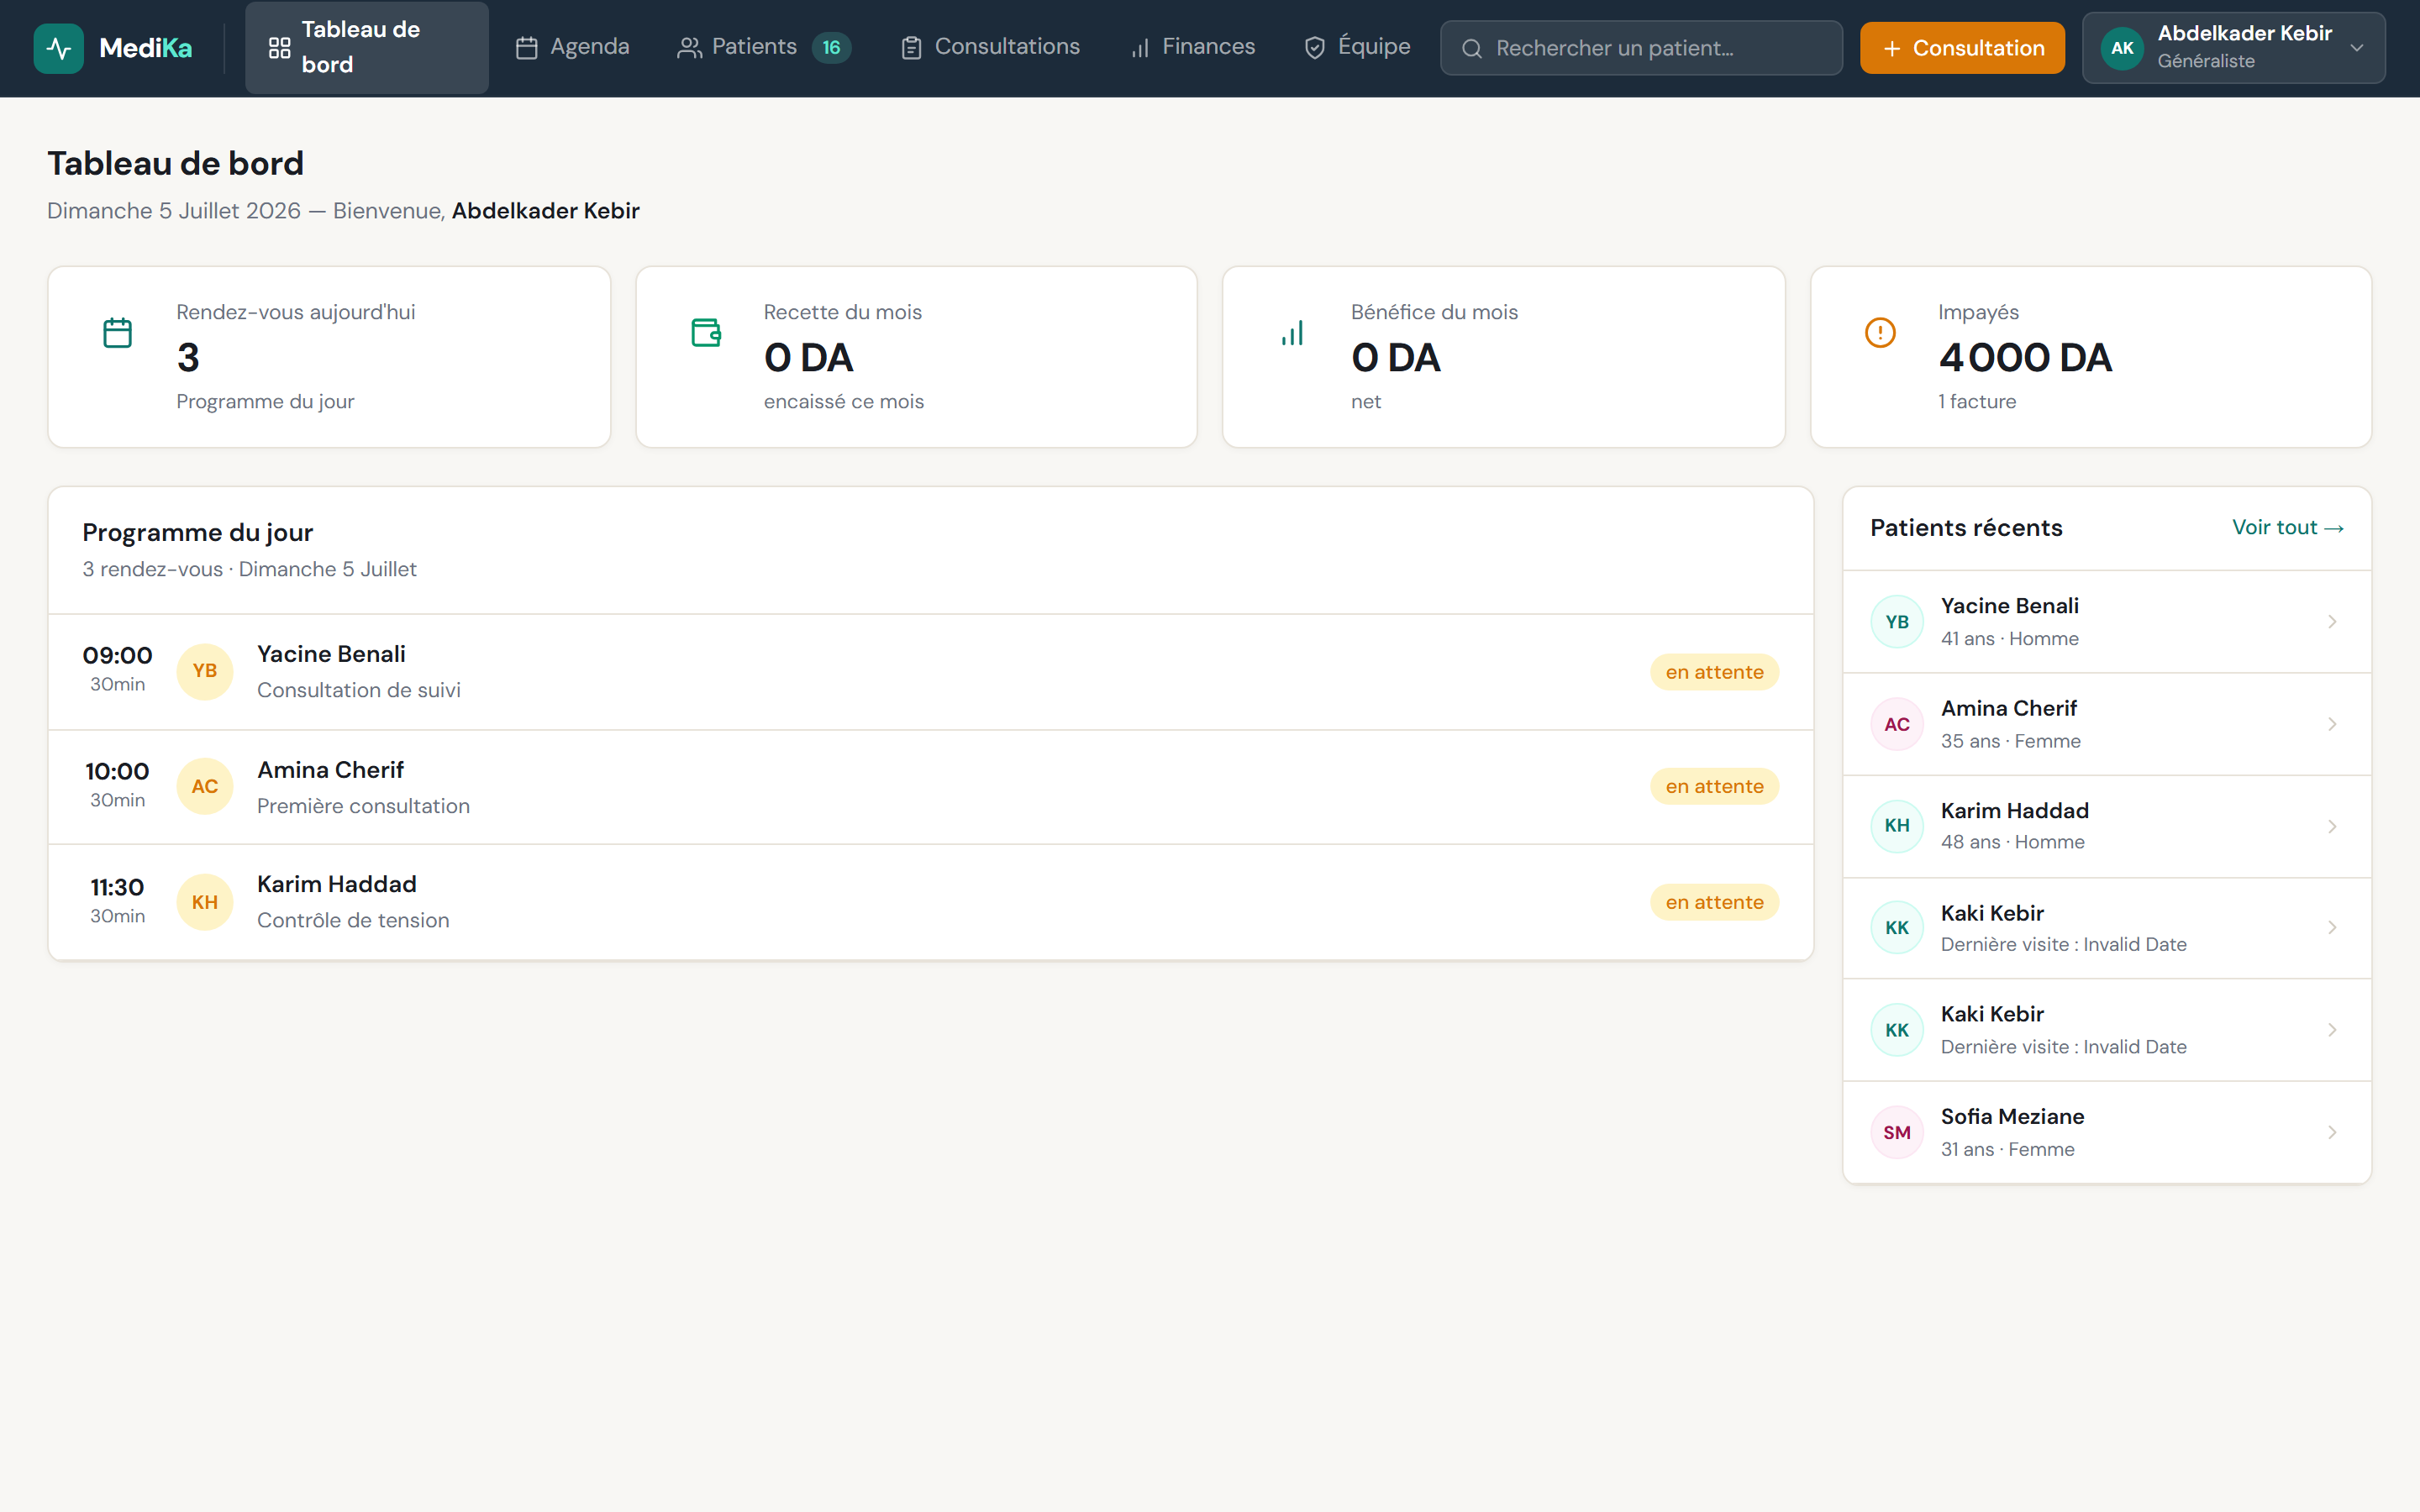
Task: Go to the Finances tab
Action: [1192, 47]
